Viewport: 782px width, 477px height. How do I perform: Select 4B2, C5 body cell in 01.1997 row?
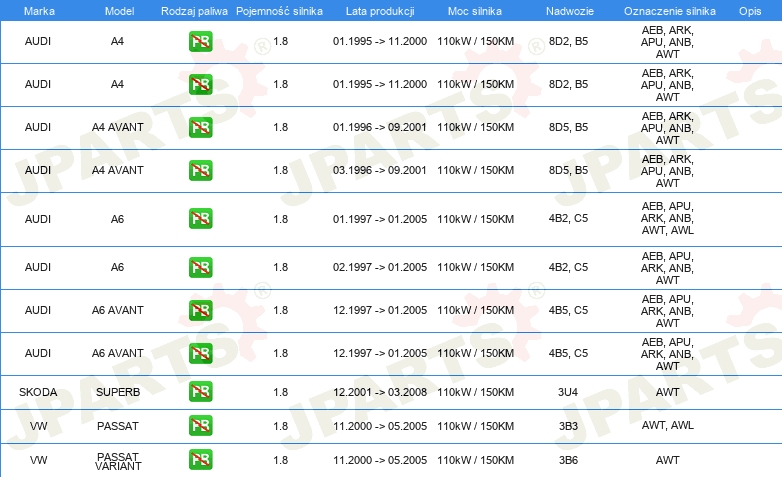(568, 218)
